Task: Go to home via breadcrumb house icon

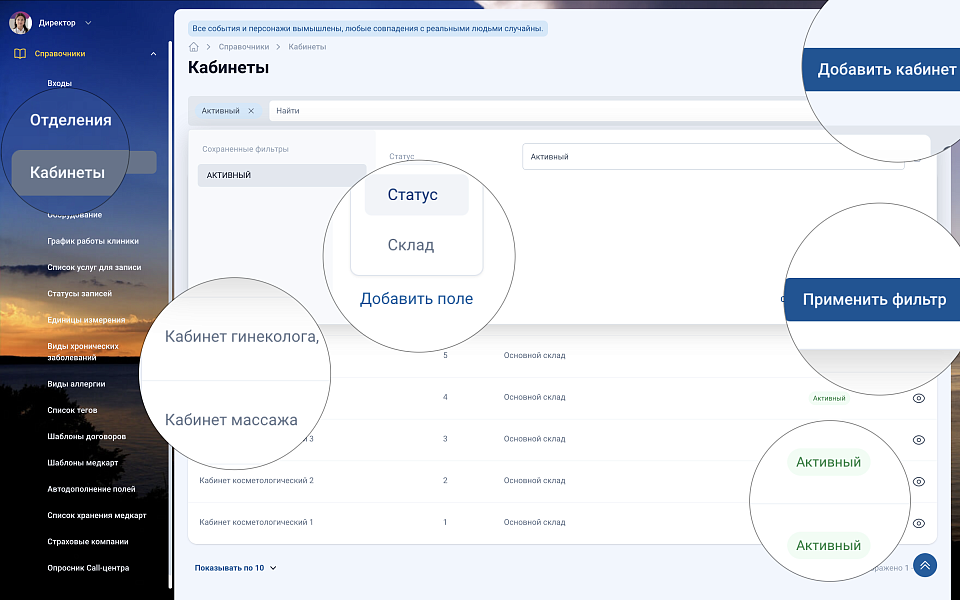Action: pos(194,47)
